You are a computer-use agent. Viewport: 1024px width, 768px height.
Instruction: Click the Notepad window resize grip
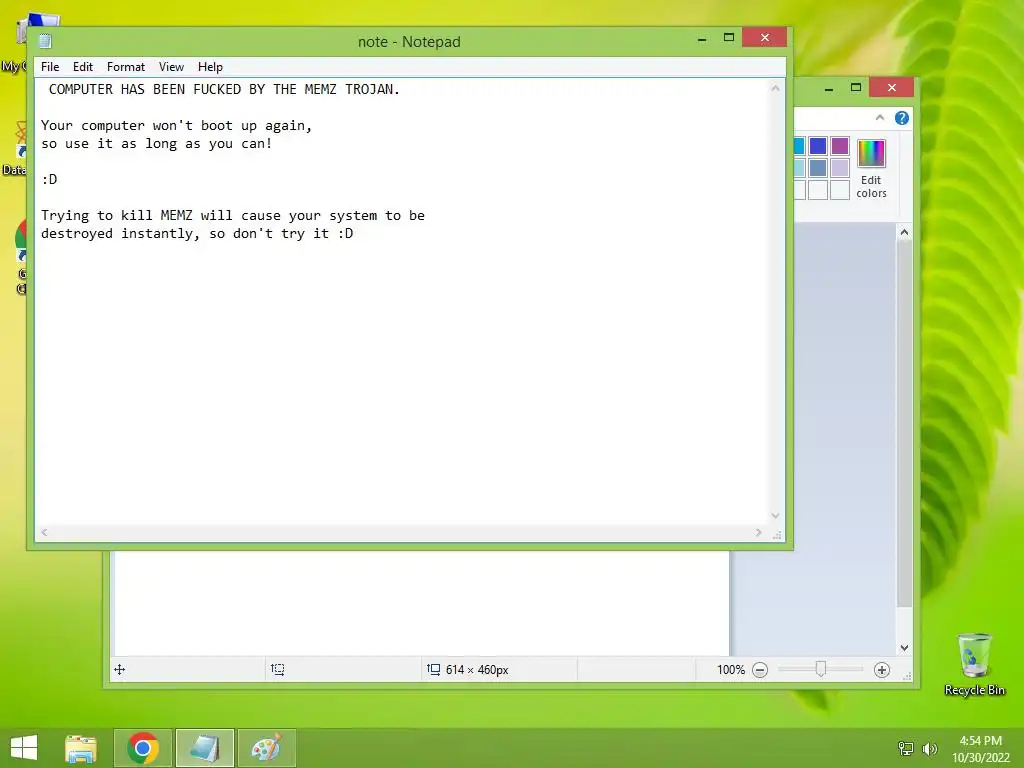click(x=777, y=536)
